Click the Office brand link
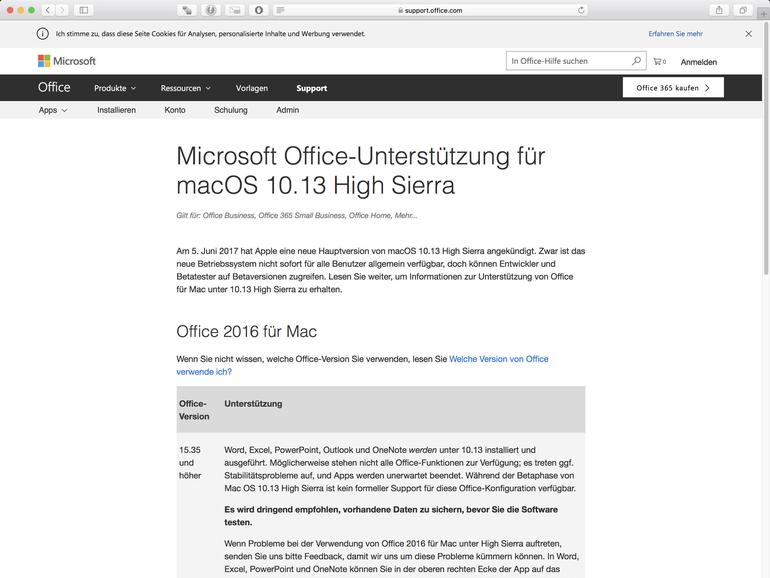 (54, 87)
